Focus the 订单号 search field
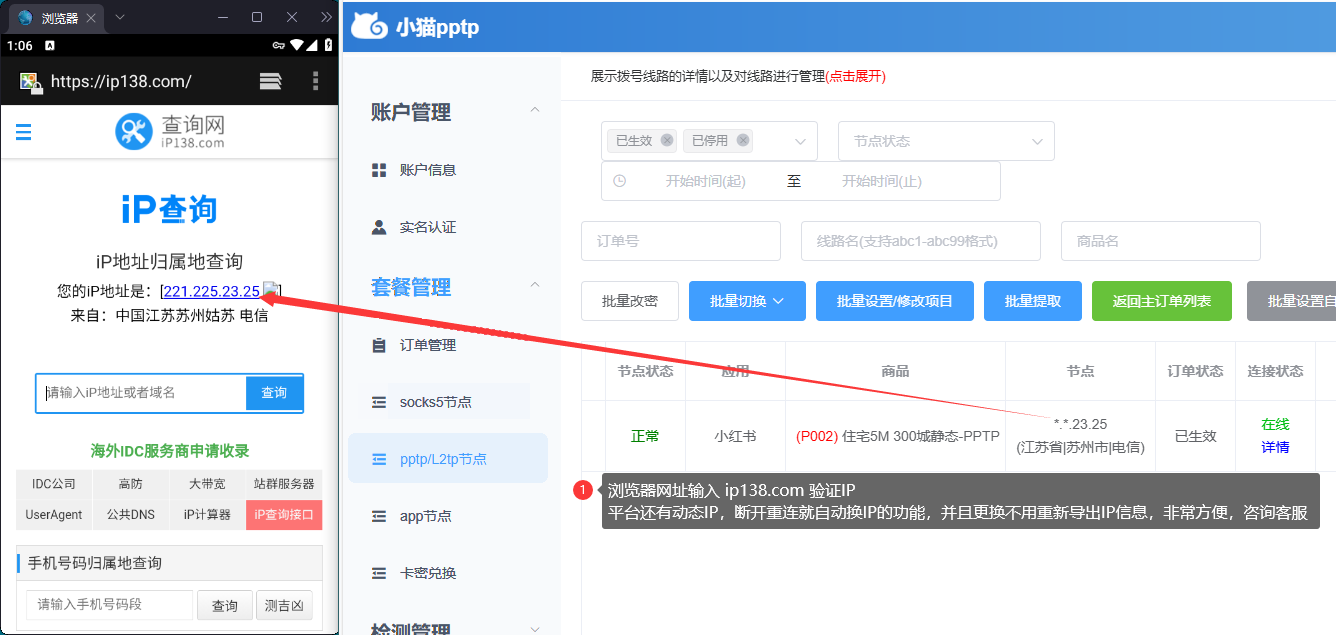 coord(681,241)
